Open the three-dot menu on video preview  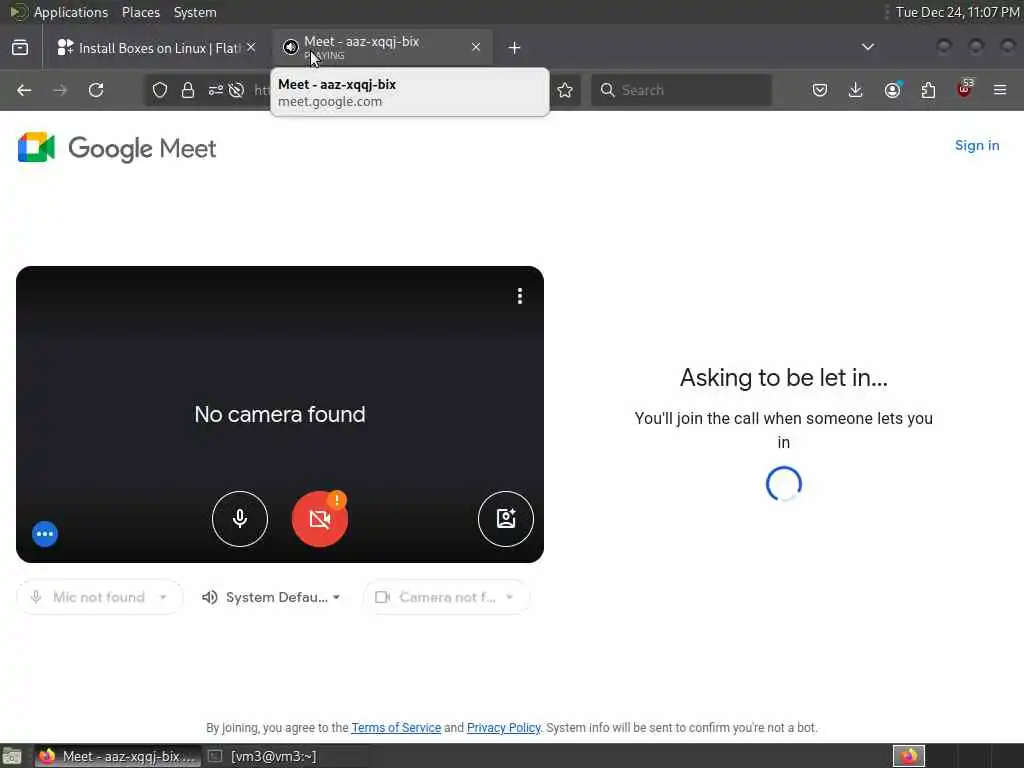(520, 296)
